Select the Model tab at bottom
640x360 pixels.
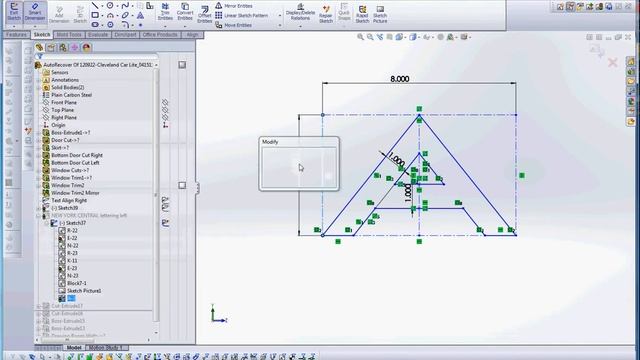74,347
